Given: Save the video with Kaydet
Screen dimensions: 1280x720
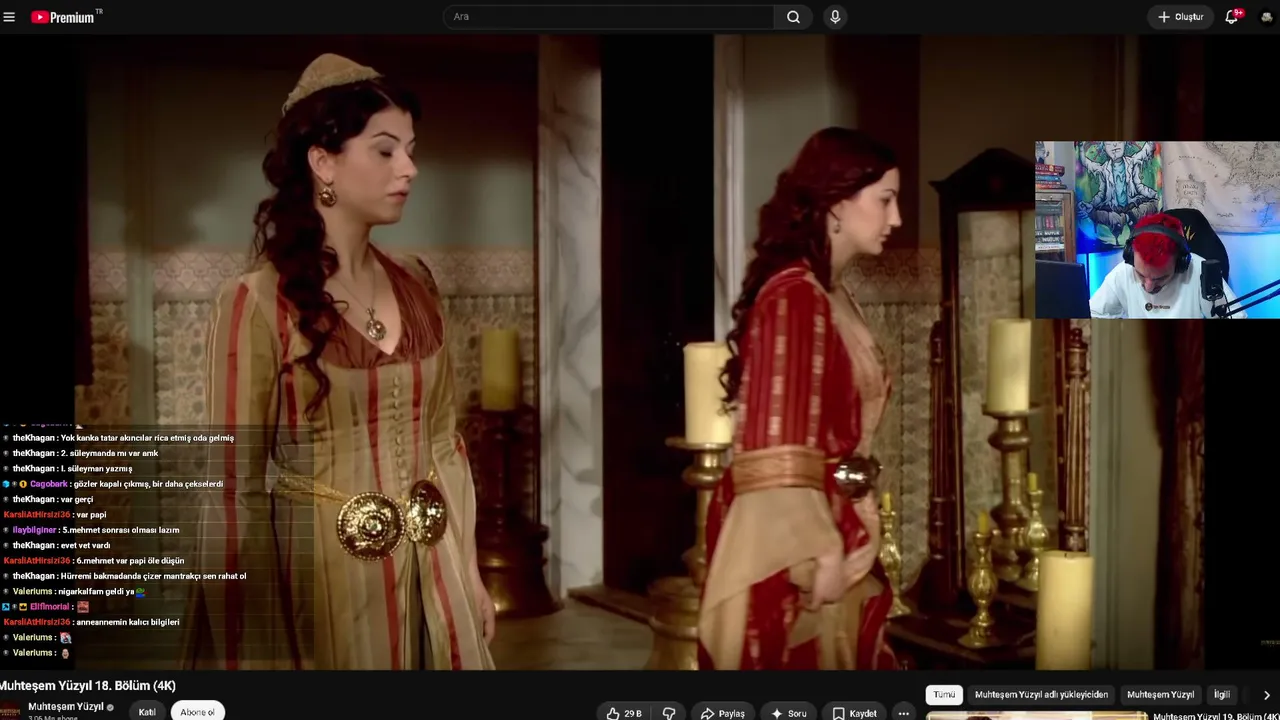Looking at the screenshot, I should pyautogui.click(x=854, y=713).
